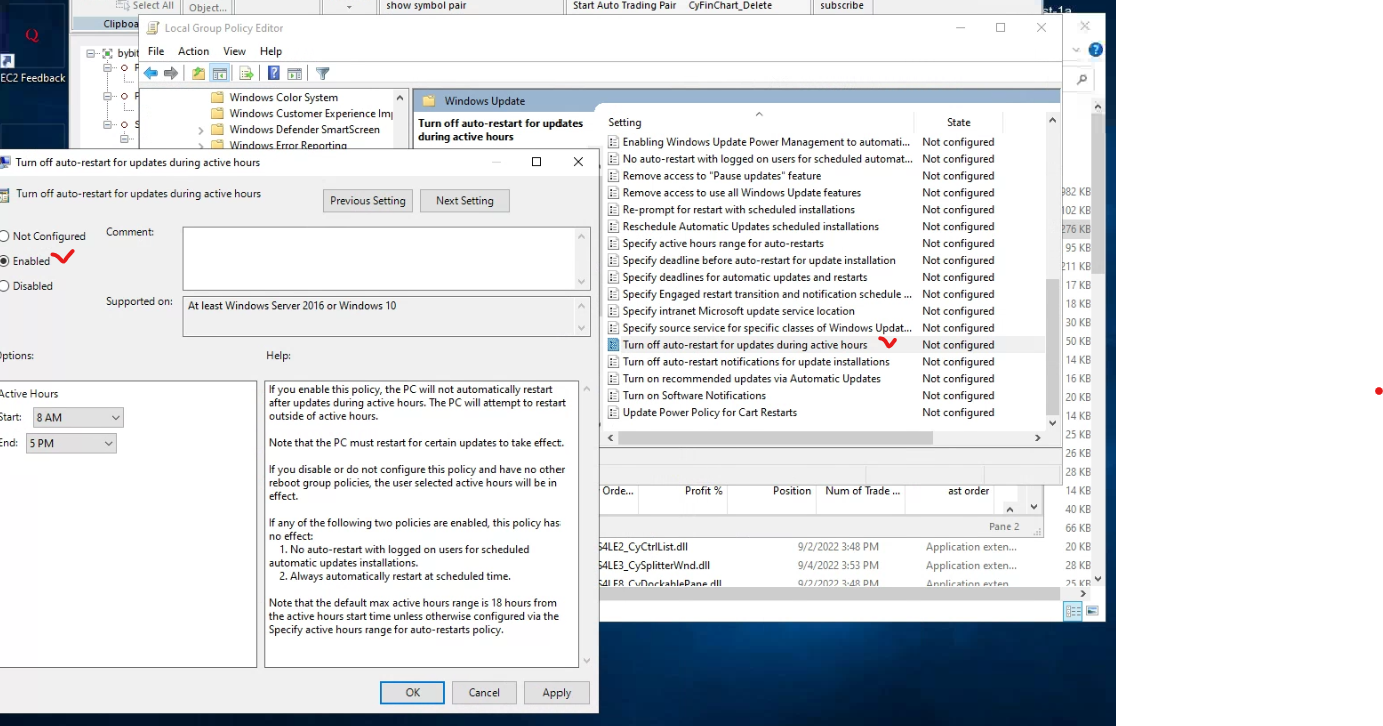Viewport: 1383px width, 726px height.
Task: Click the blue Back arrow in Group Policy toolbar
Action: pyautogui.click(x=150, y=73)
